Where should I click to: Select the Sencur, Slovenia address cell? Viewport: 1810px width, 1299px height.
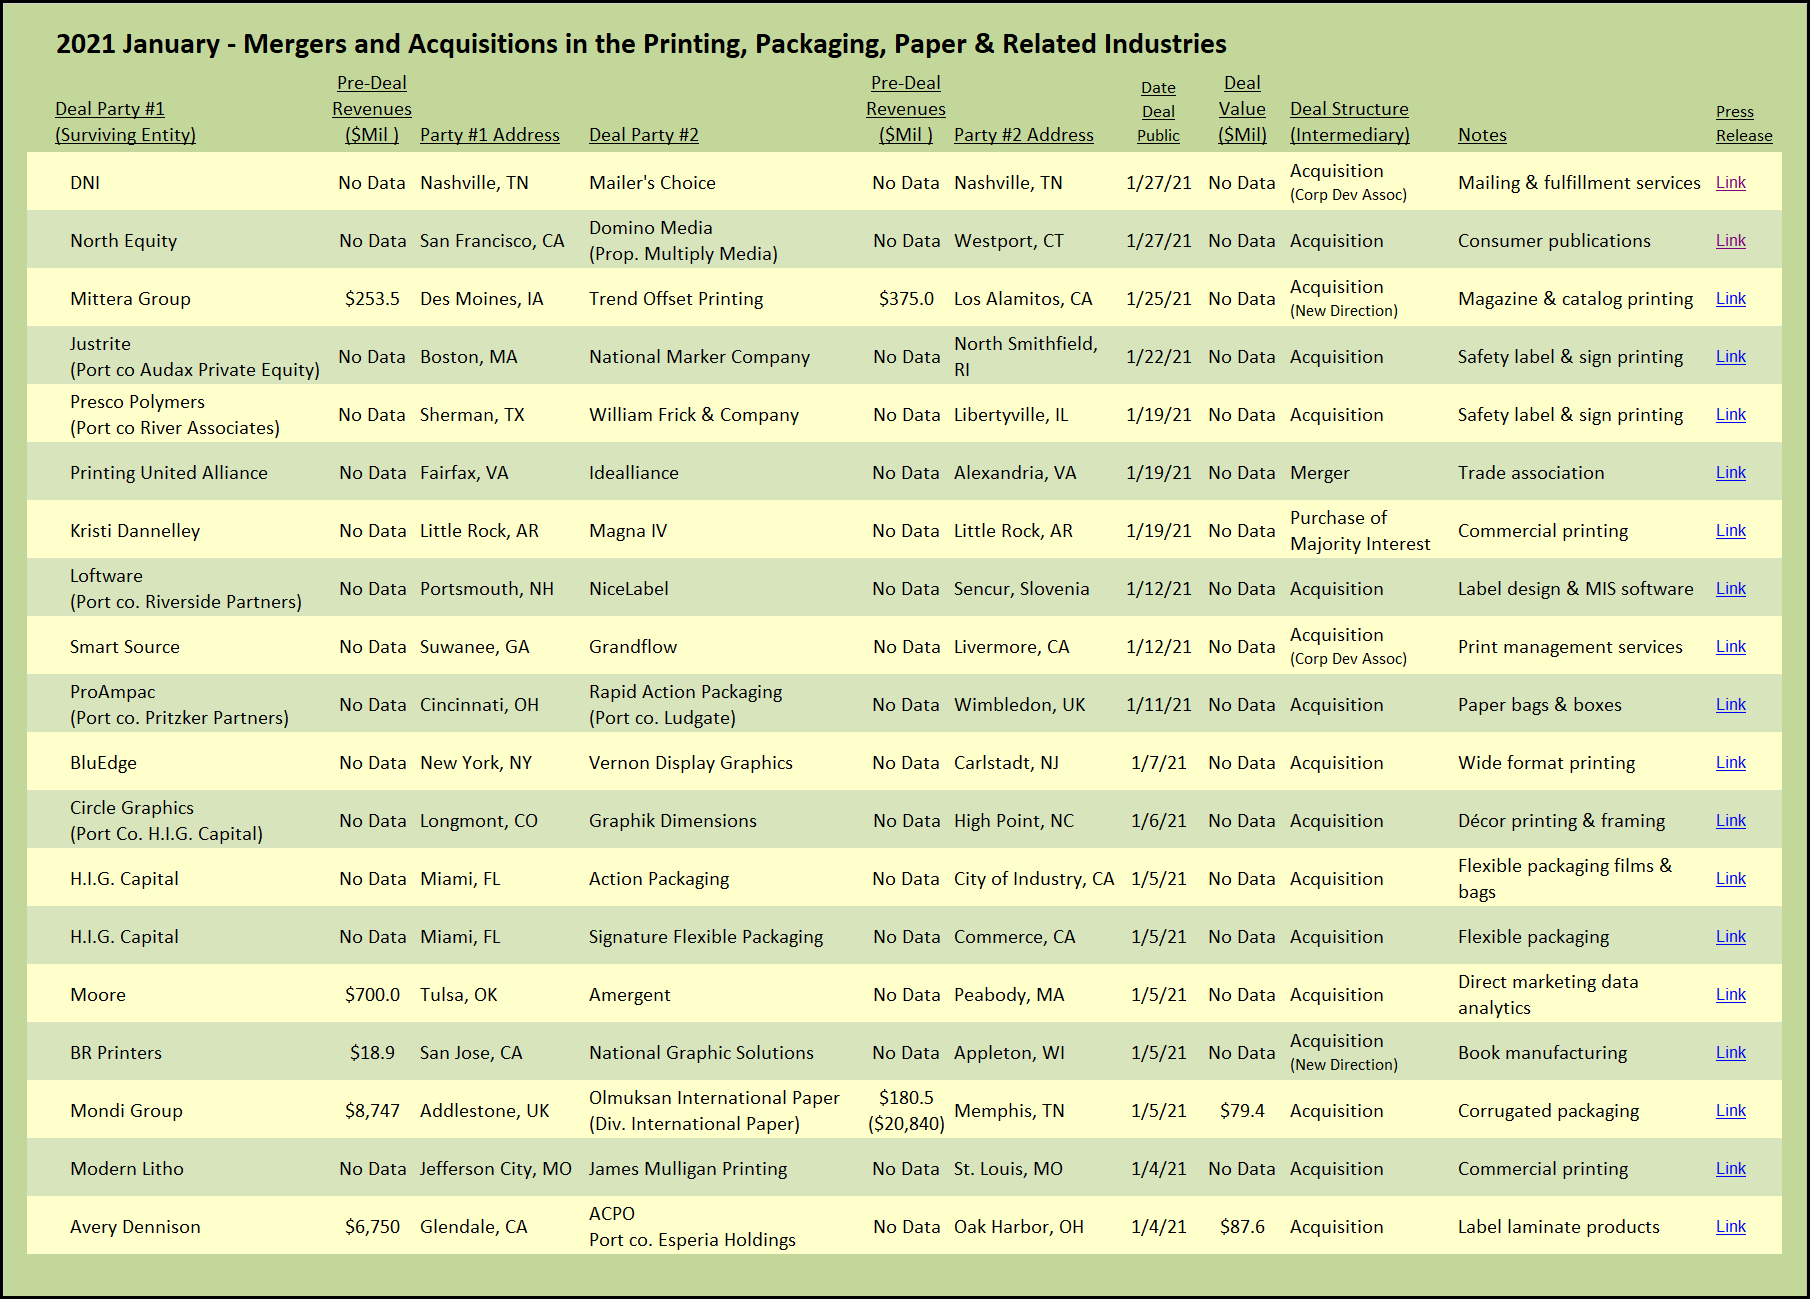pyautogui.click(x=1021, y=589)
